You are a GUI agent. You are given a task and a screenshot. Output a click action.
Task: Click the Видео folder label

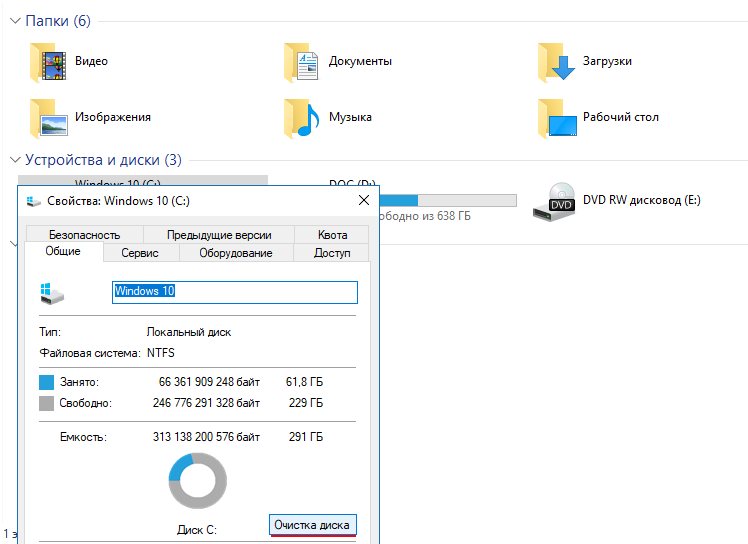91,61
